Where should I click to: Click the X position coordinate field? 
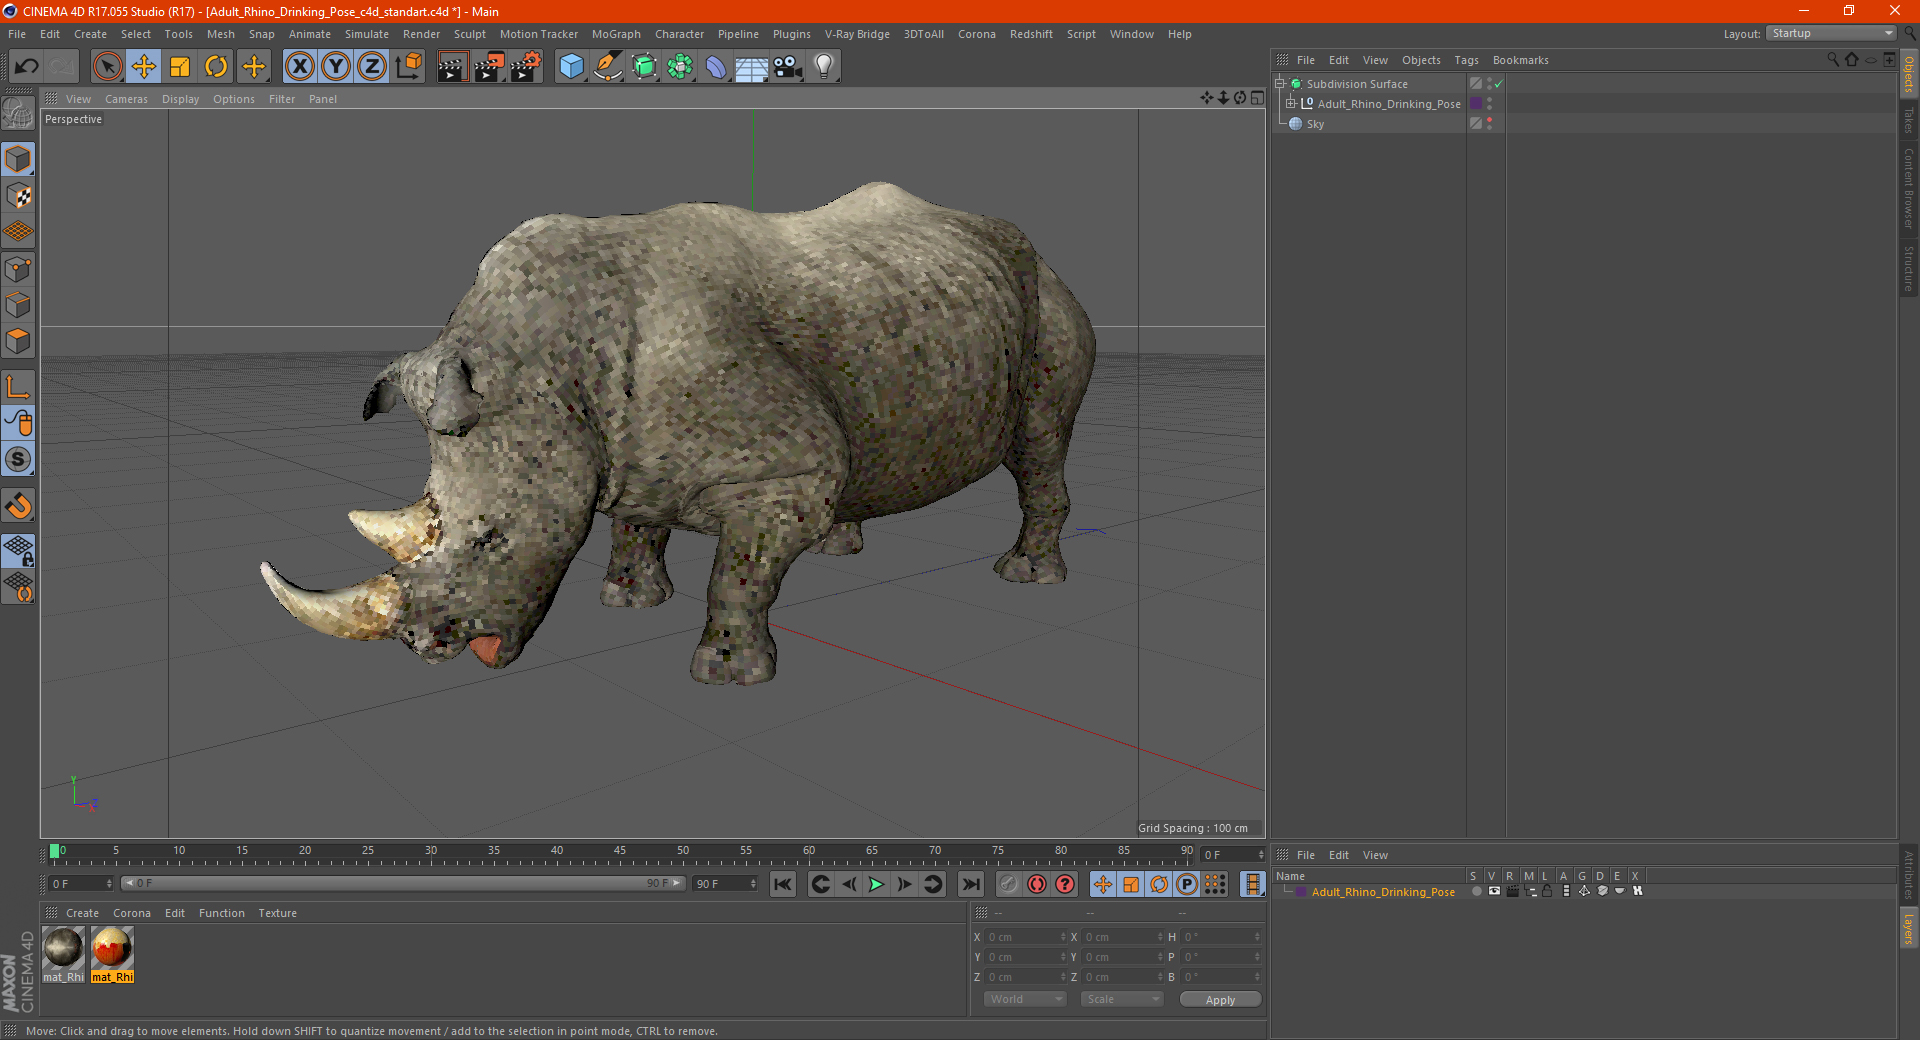(1026, 937)
